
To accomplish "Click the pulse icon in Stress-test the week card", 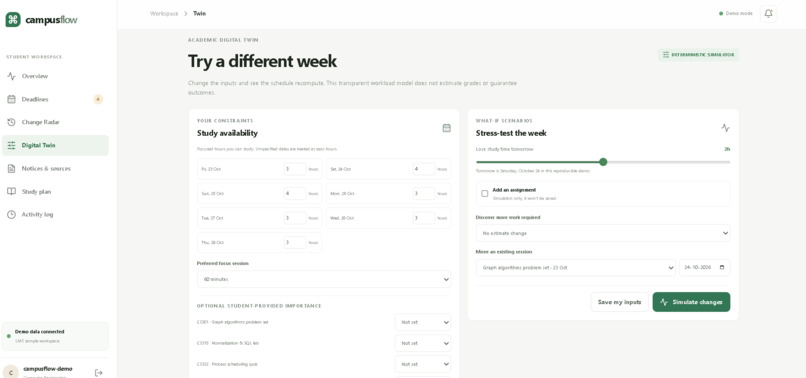I will (x=725, y=128).
